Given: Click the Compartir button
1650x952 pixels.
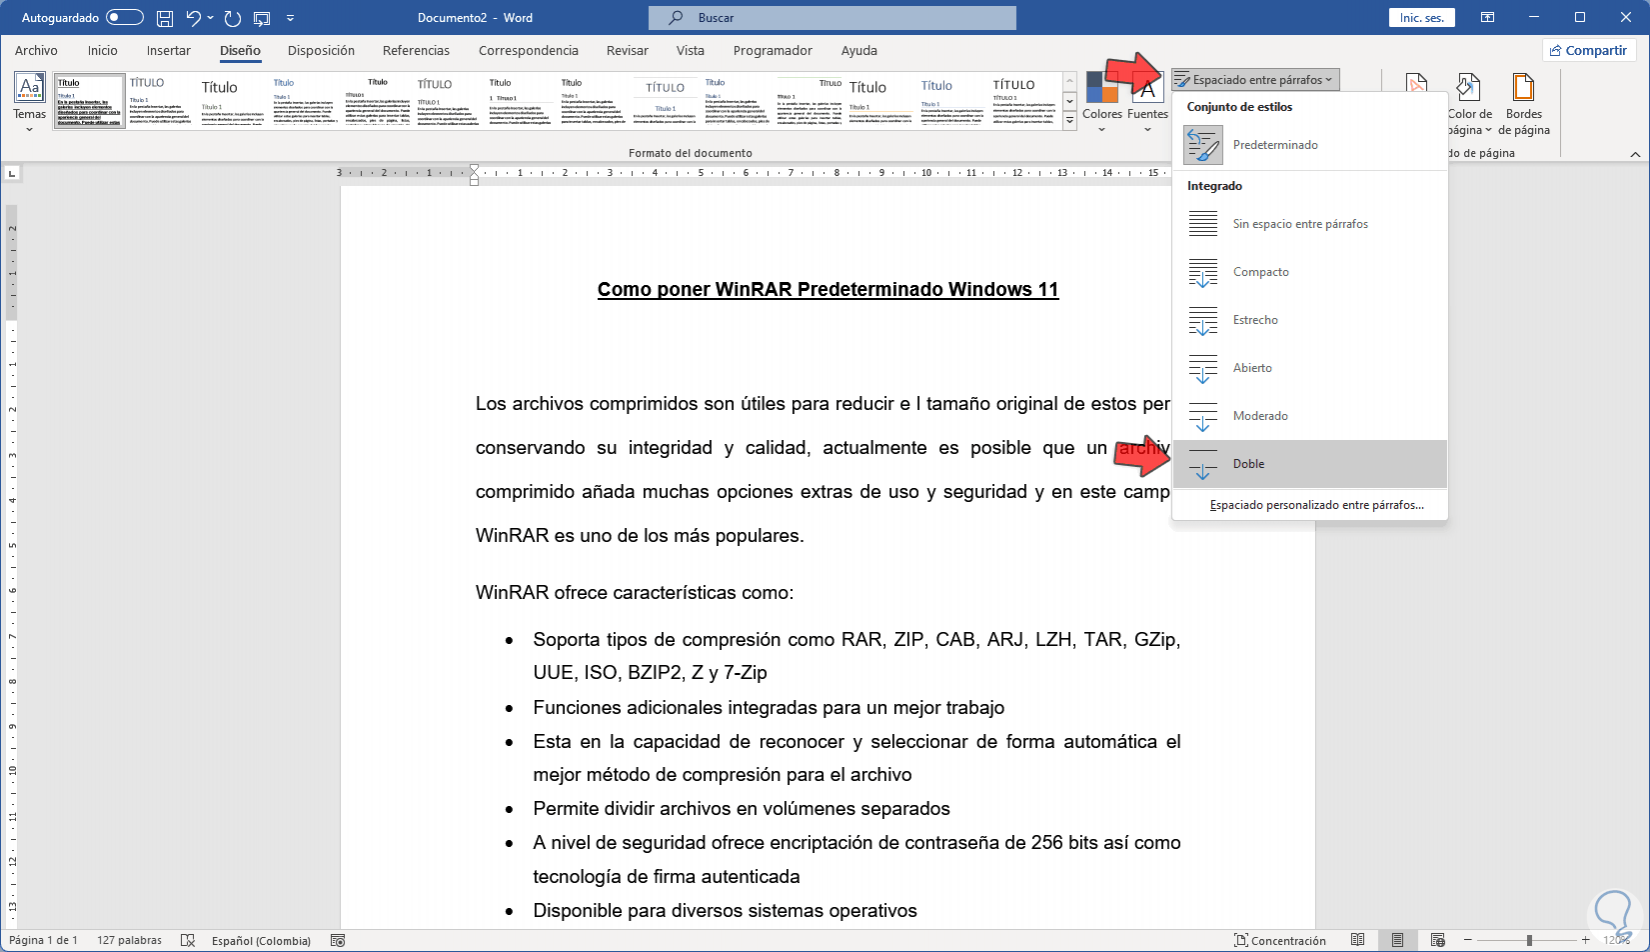Looking at the screenshot, I should pyautogui.click(x=1588, y=50).
